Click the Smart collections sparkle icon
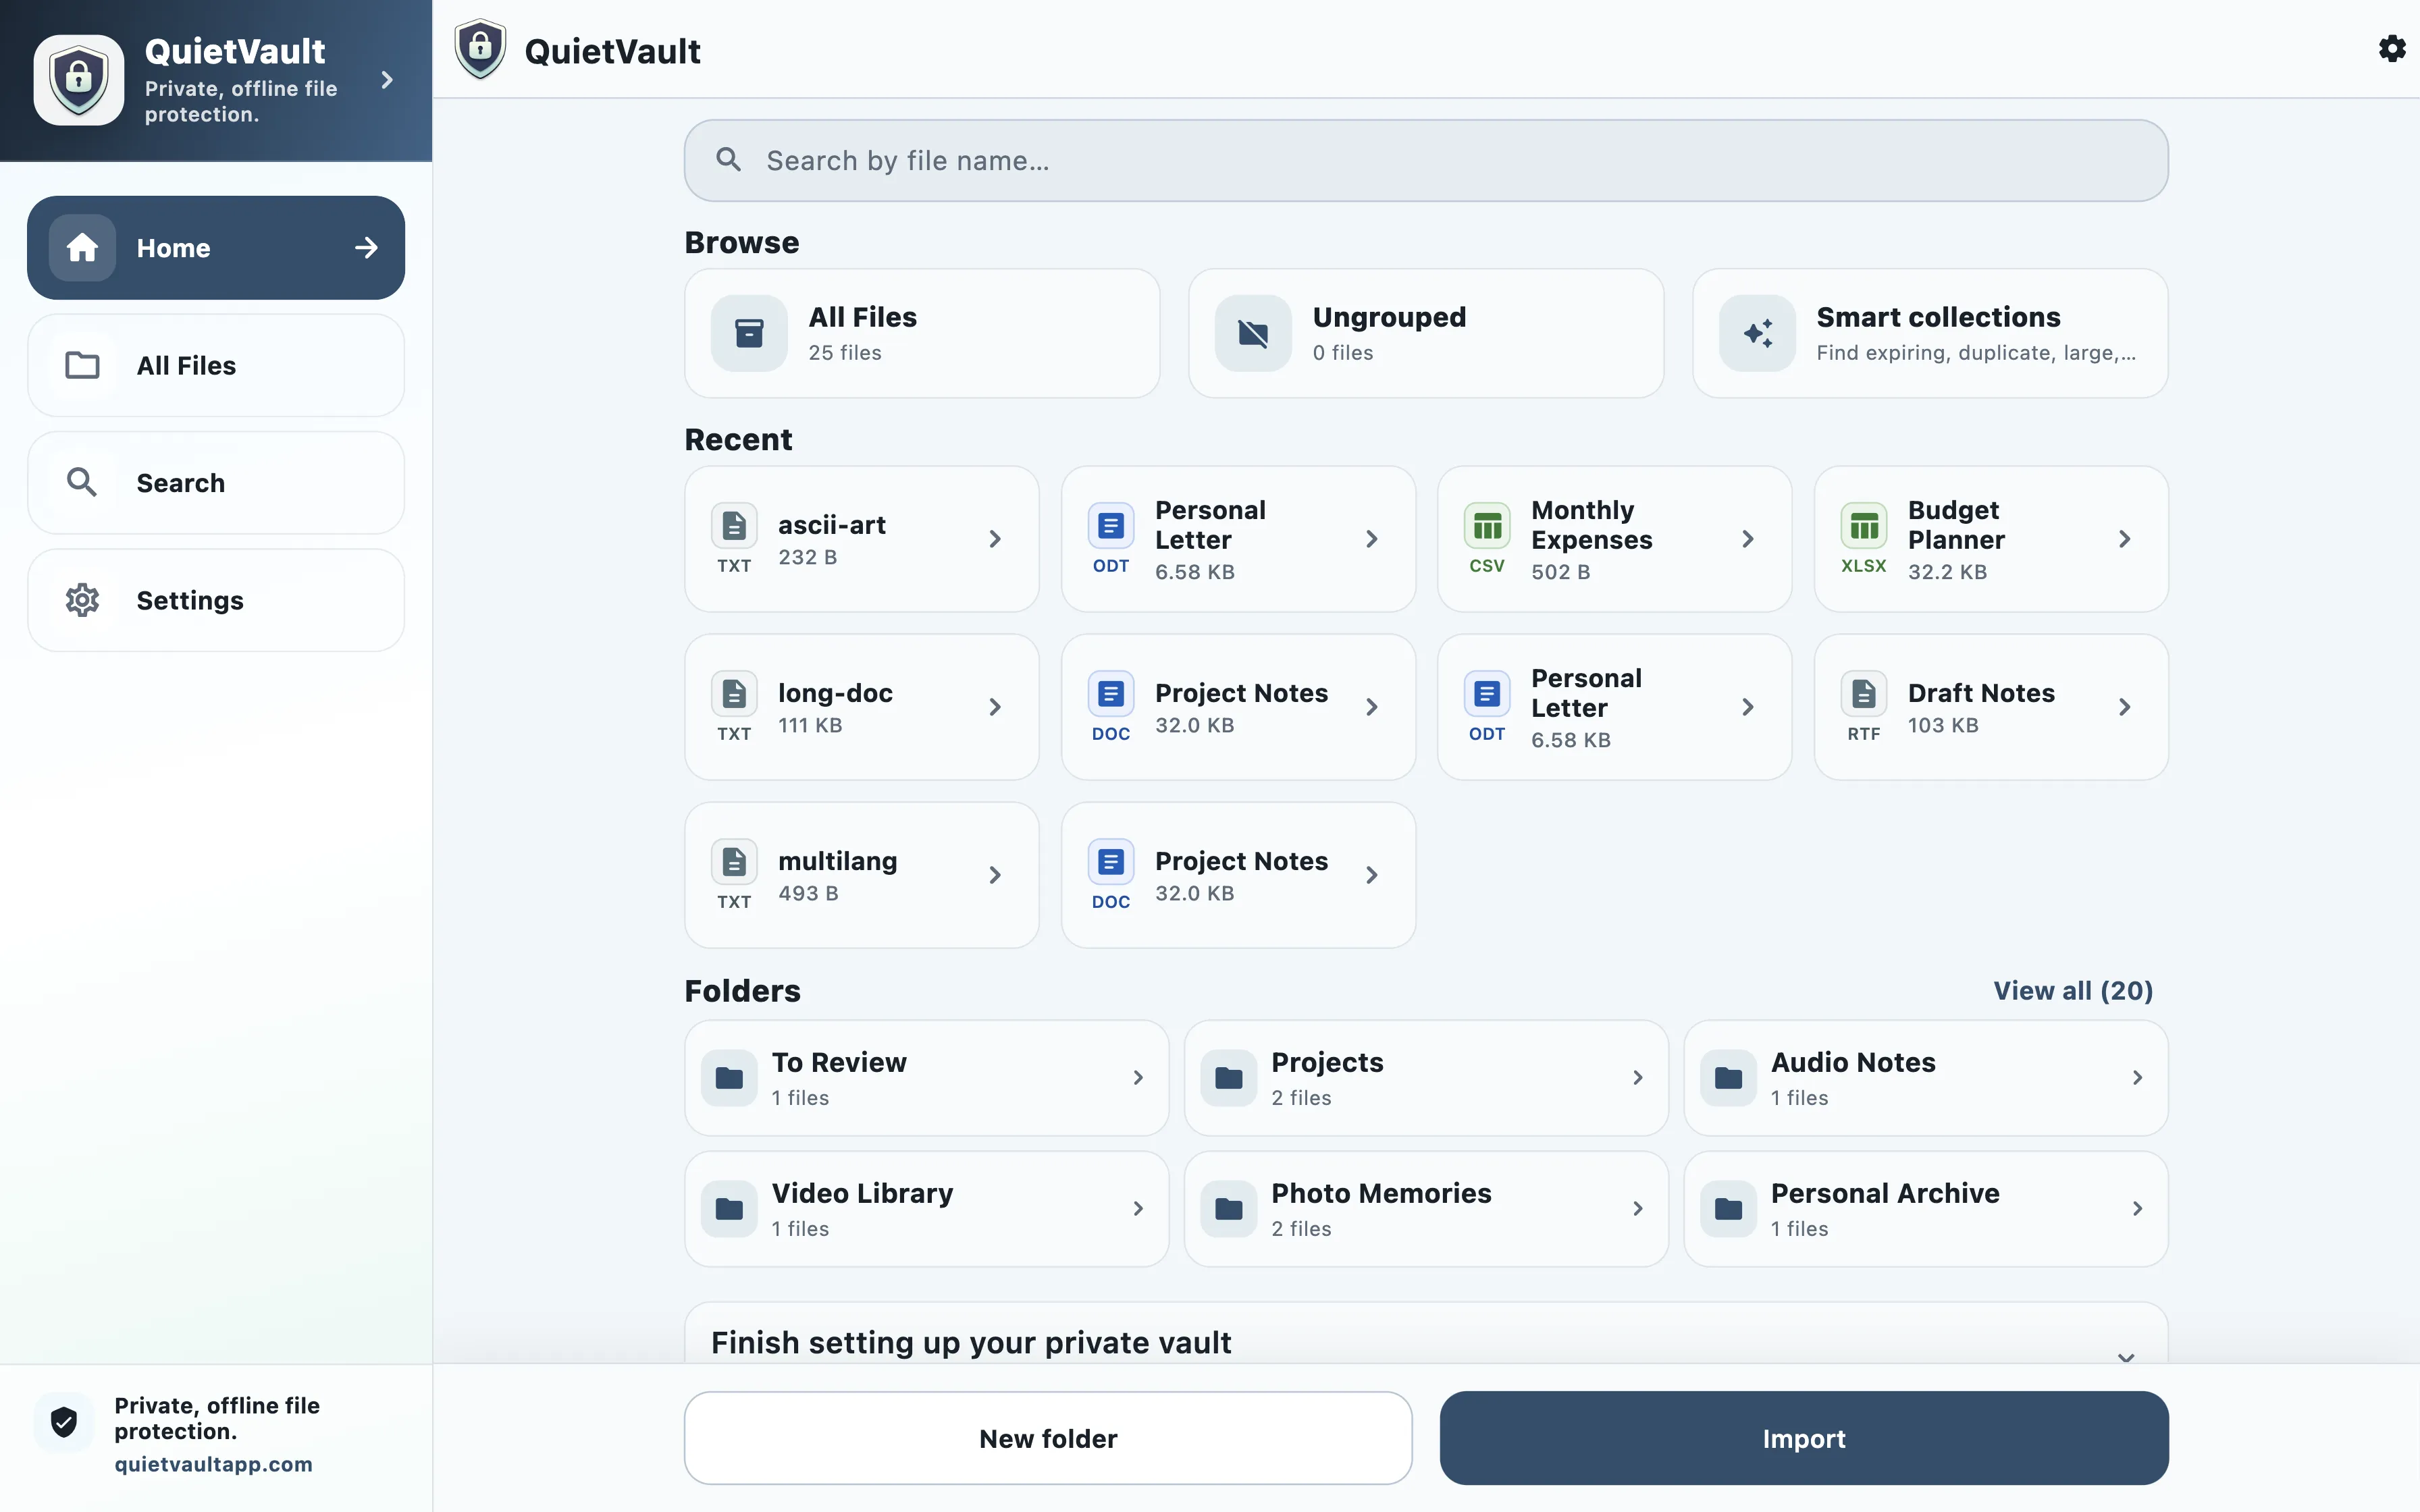Image resolution: width=2420 pixels, height=1512 pixels. pyautogui.click(x=1757, y=333)
